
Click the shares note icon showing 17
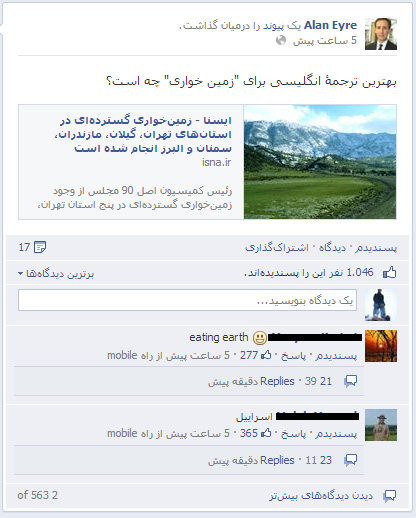point(40,247)
